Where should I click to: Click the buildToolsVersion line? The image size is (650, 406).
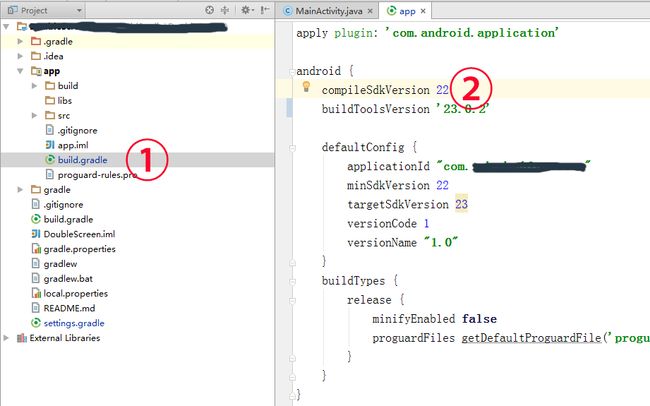(405, 109)
